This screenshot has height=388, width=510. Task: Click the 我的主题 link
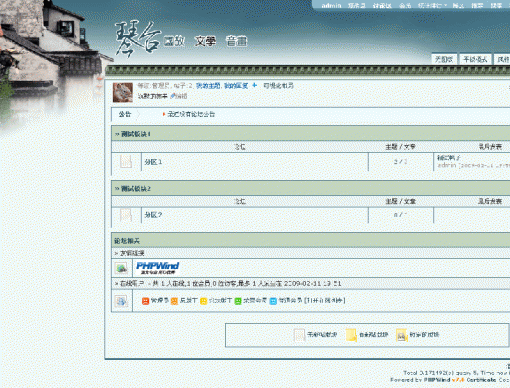point(208,86)
